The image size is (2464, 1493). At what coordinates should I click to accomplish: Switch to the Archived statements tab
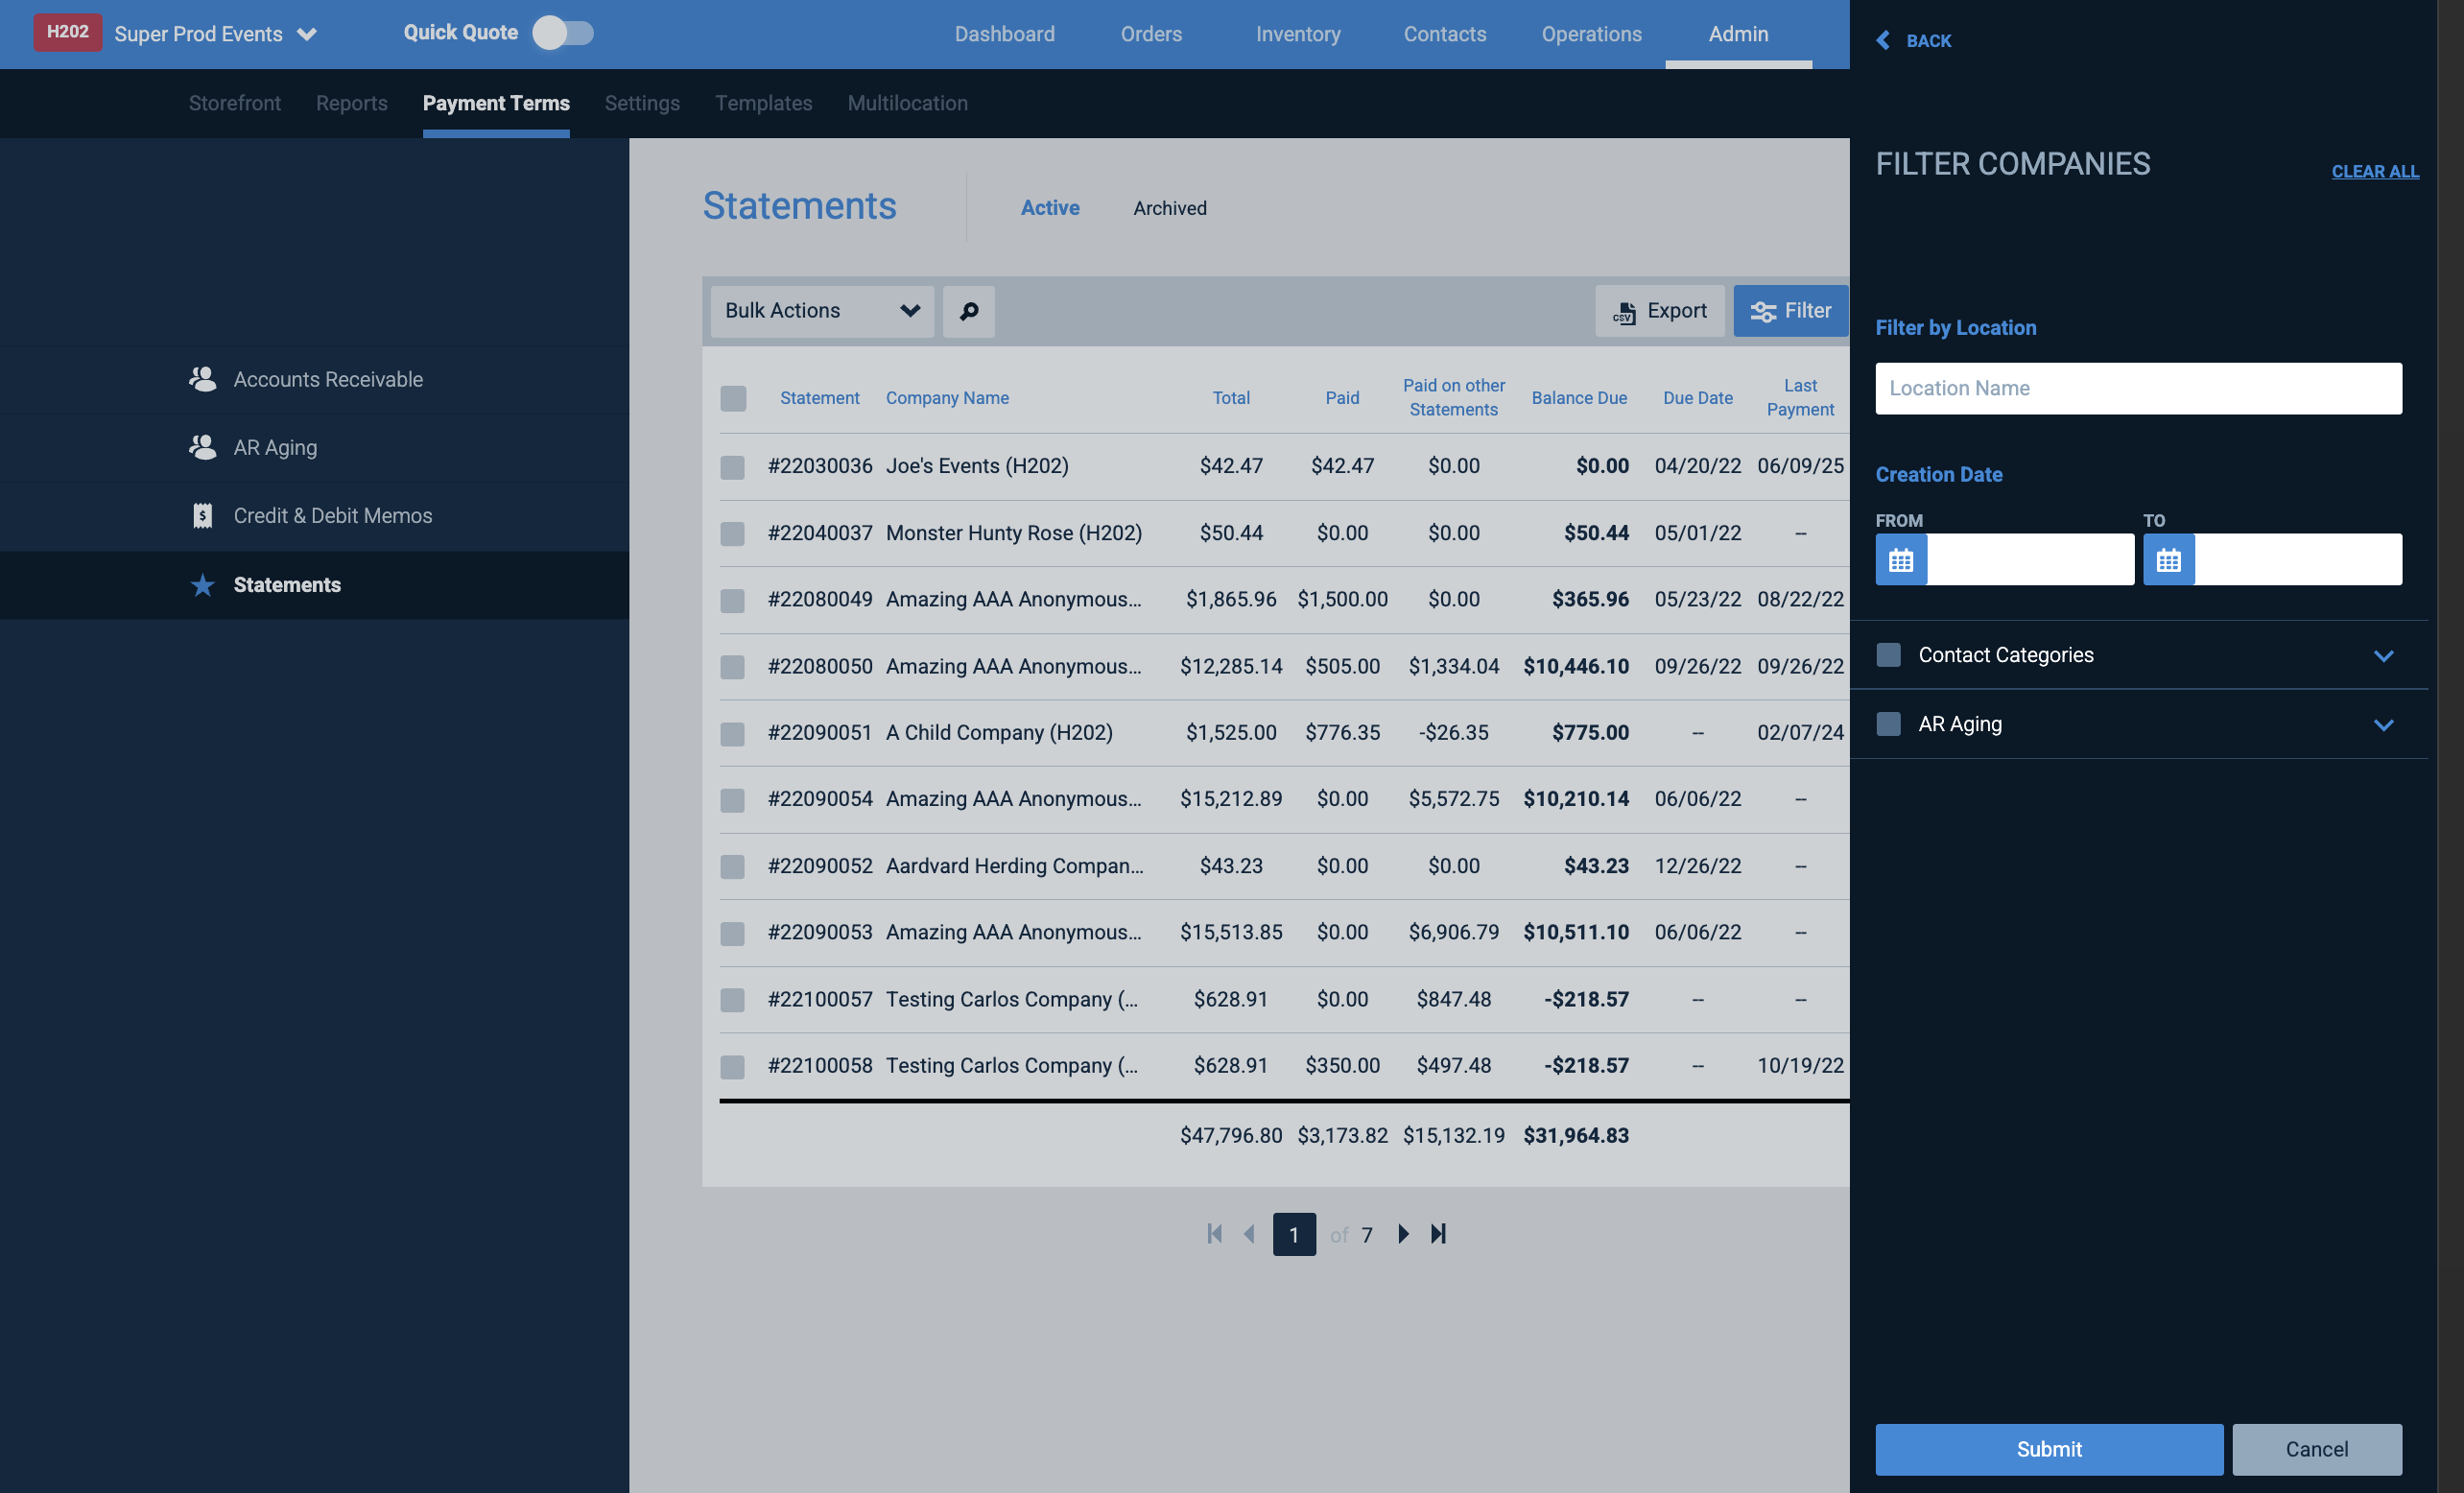[1169, 208]
